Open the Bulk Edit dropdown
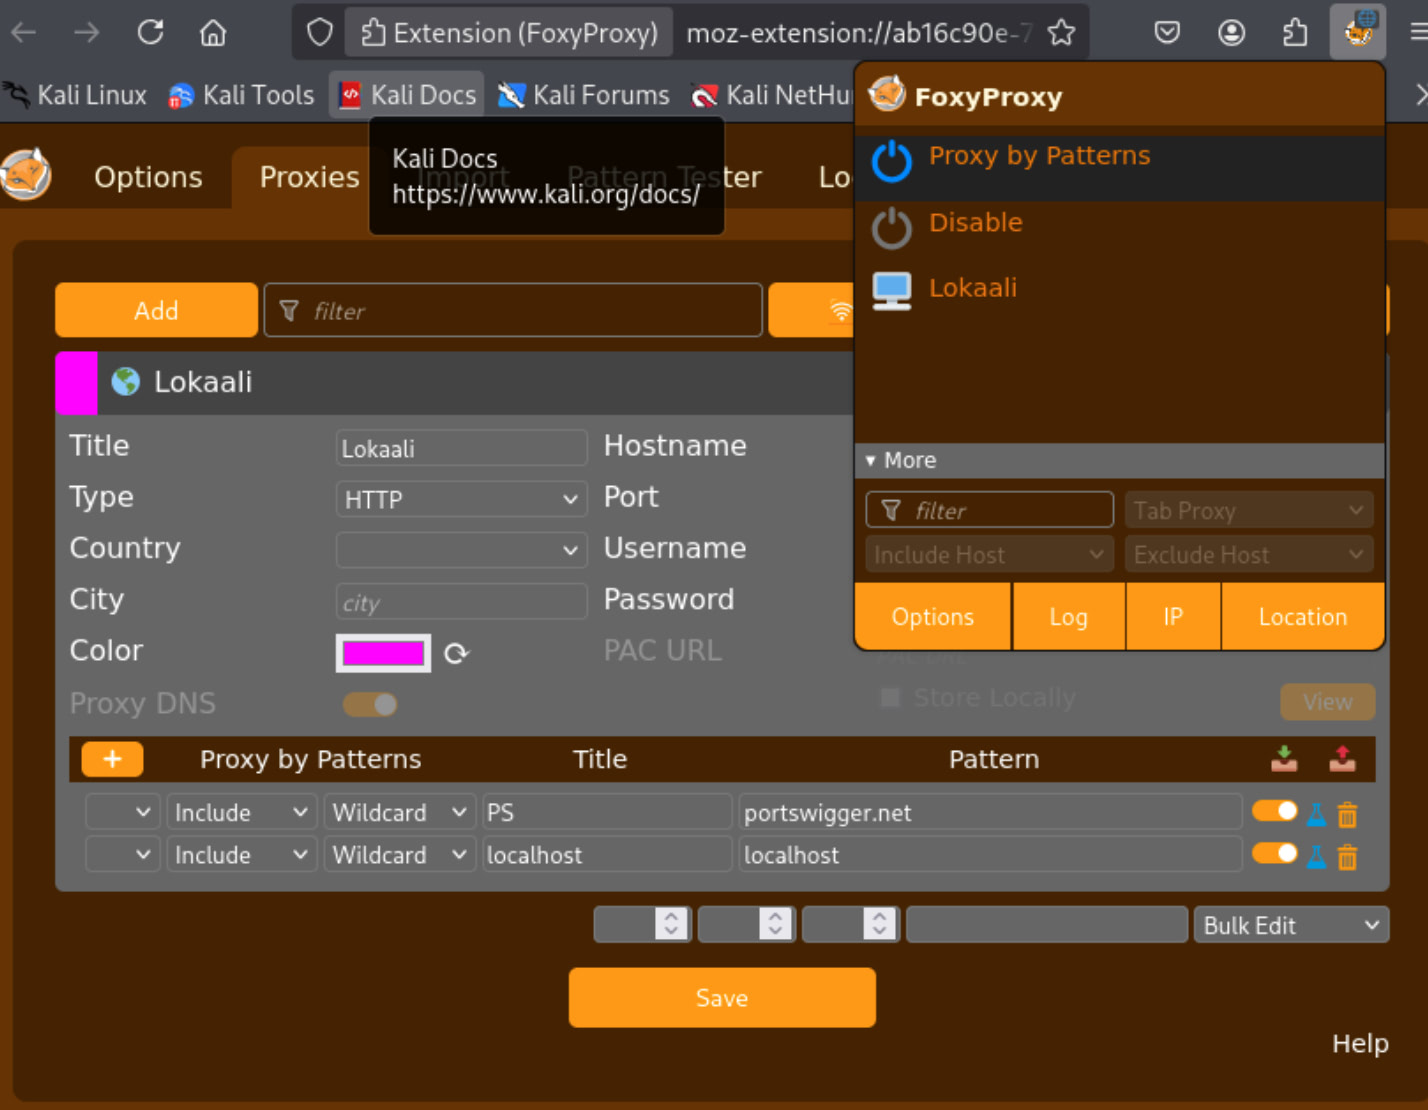This screenshot has width=1428, height=1110. (1290, 926)
